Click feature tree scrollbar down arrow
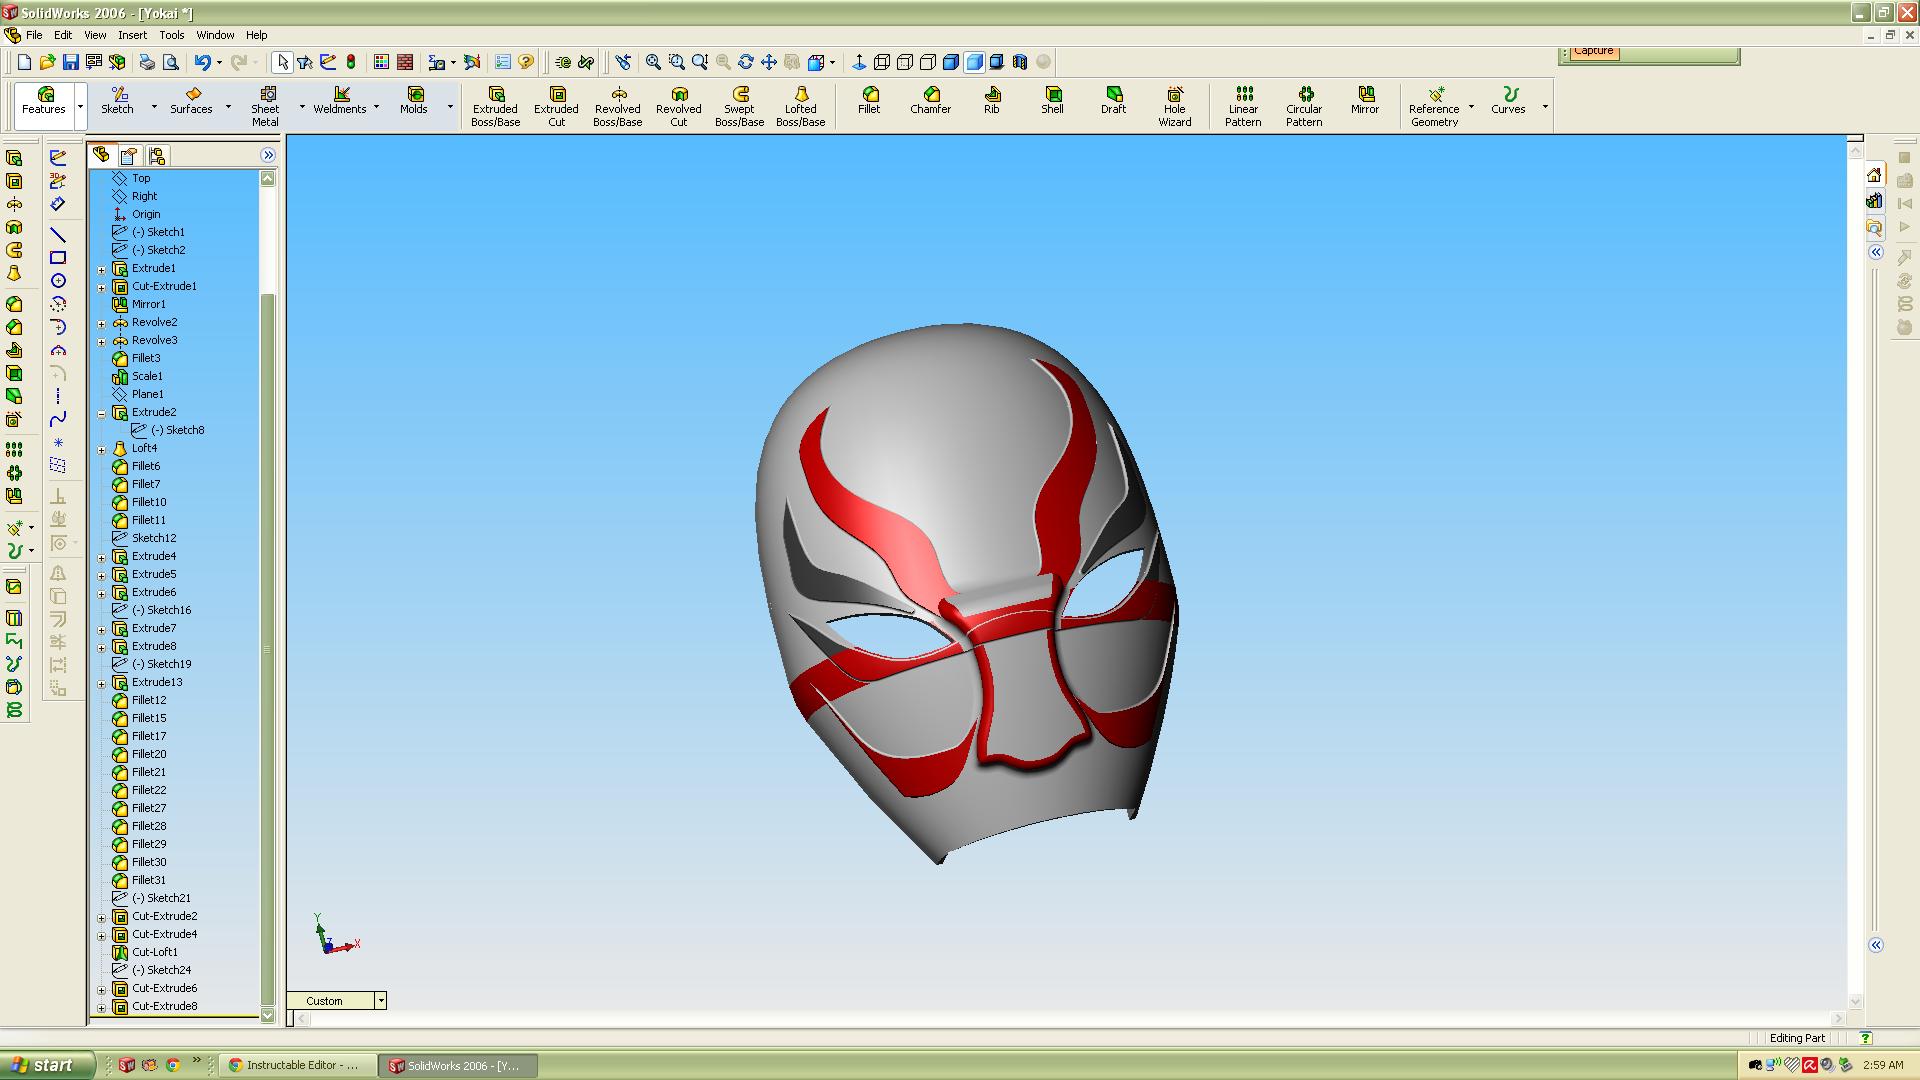The width and height of the screenshot is (1920, 1080). pos(267,1015)
